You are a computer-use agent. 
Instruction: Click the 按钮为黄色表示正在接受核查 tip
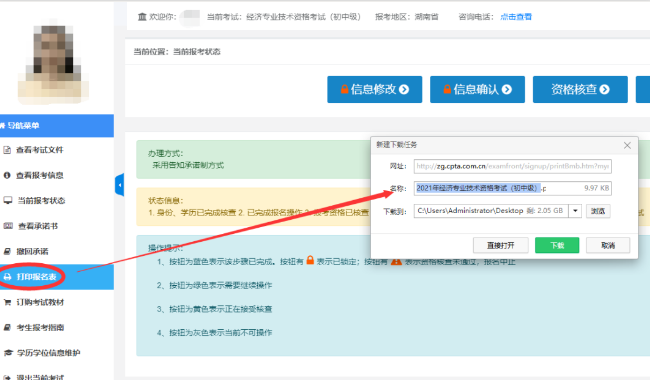pyautogui.click(x=214, y=309)
